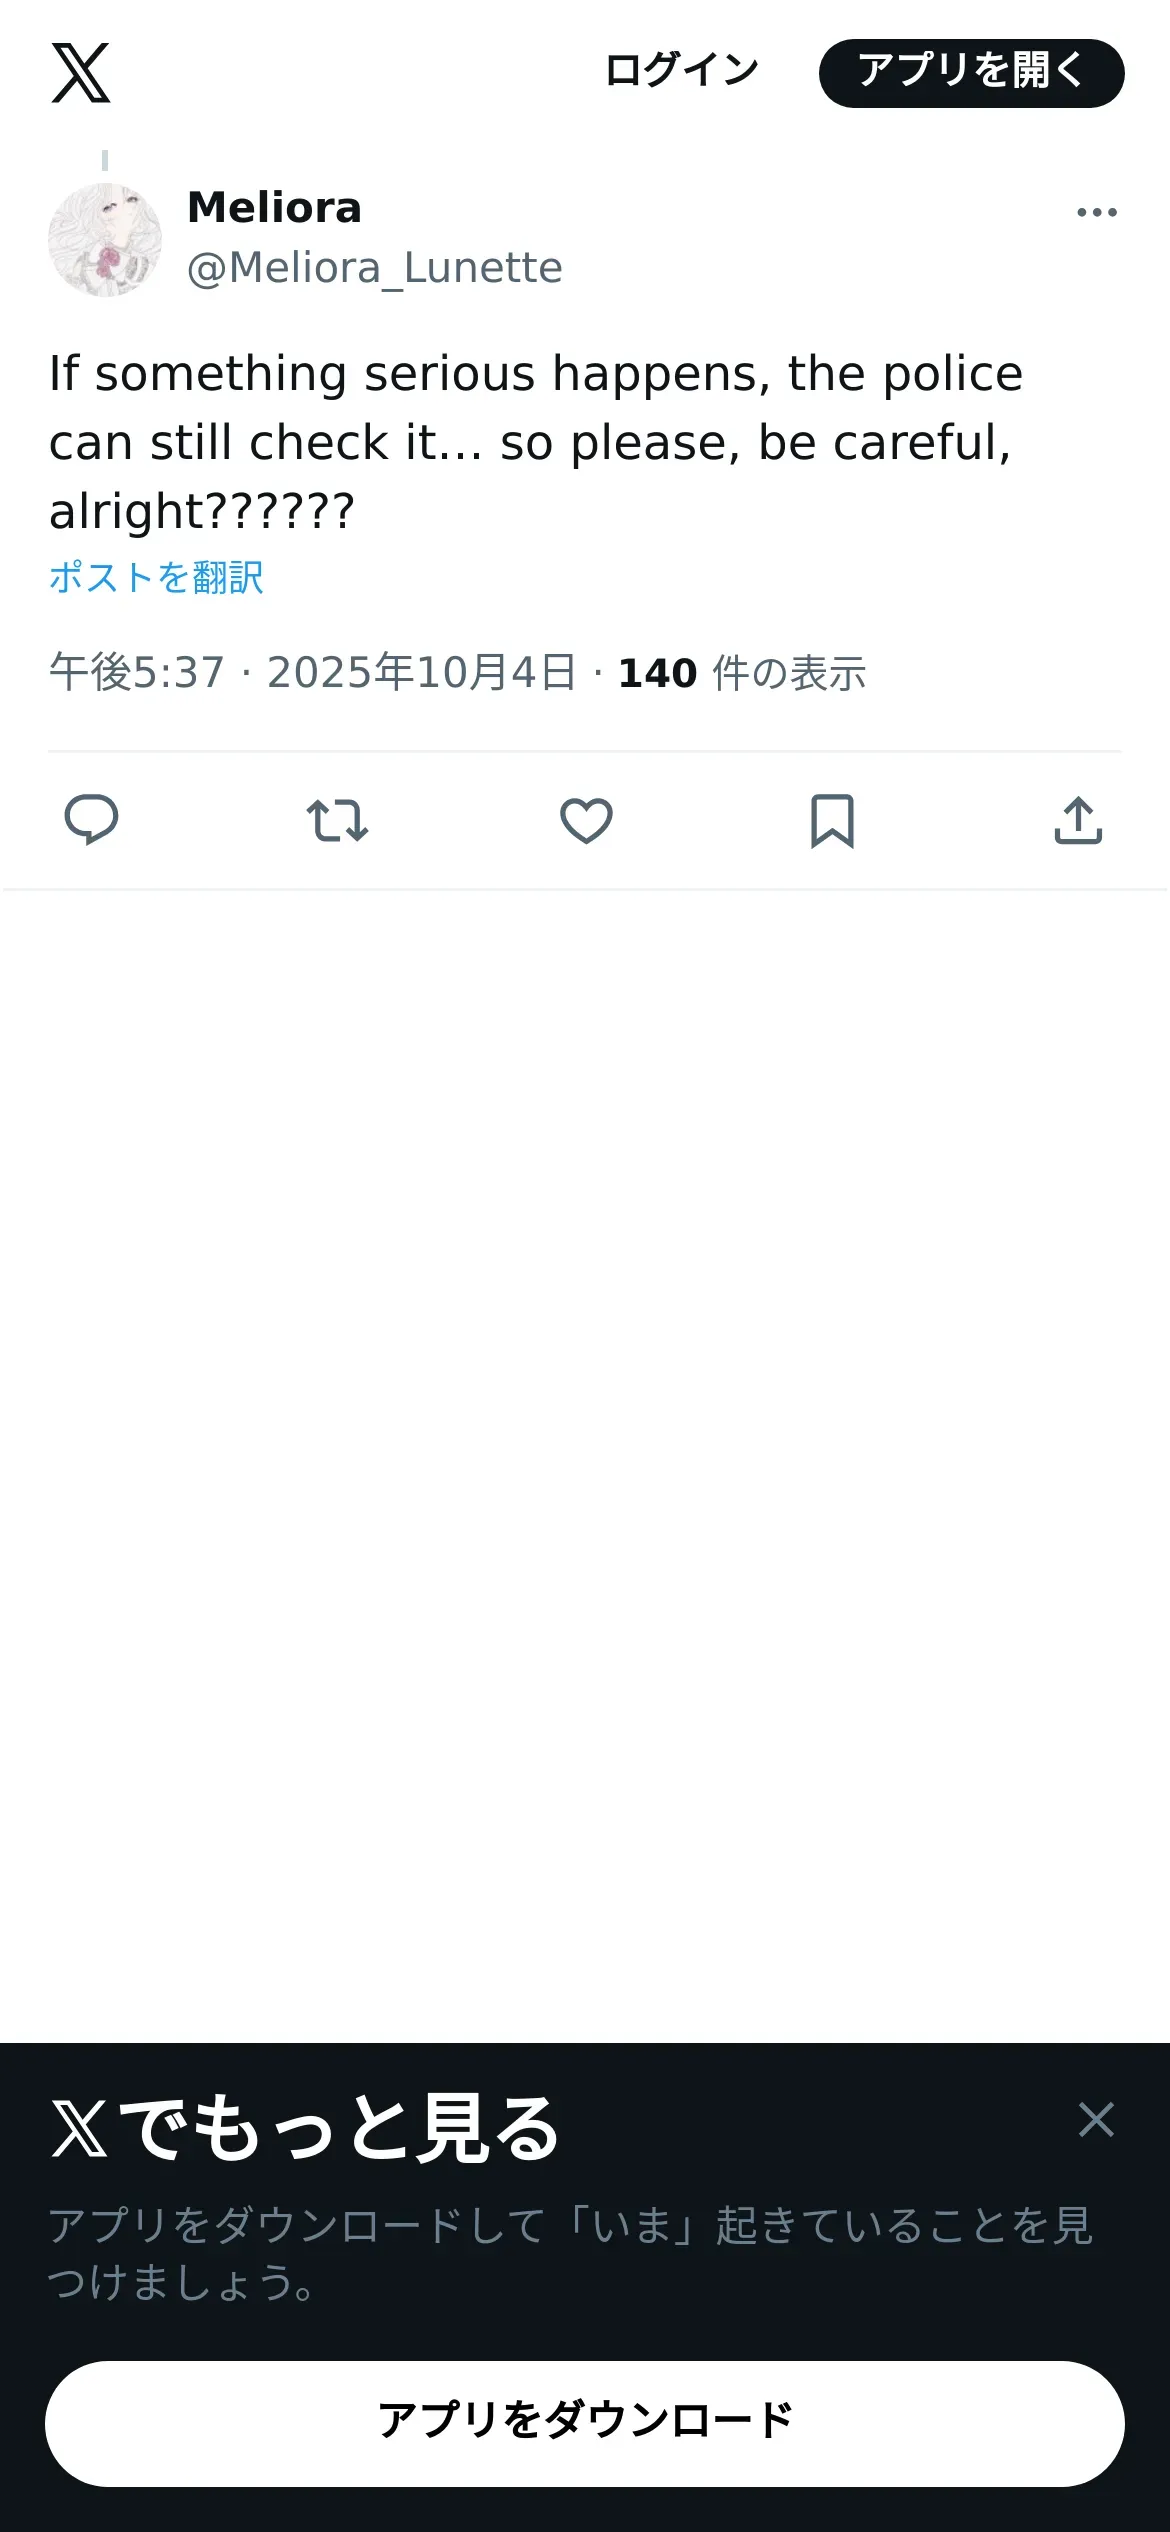Open the ログイン login link

click(x=682, y=71)
